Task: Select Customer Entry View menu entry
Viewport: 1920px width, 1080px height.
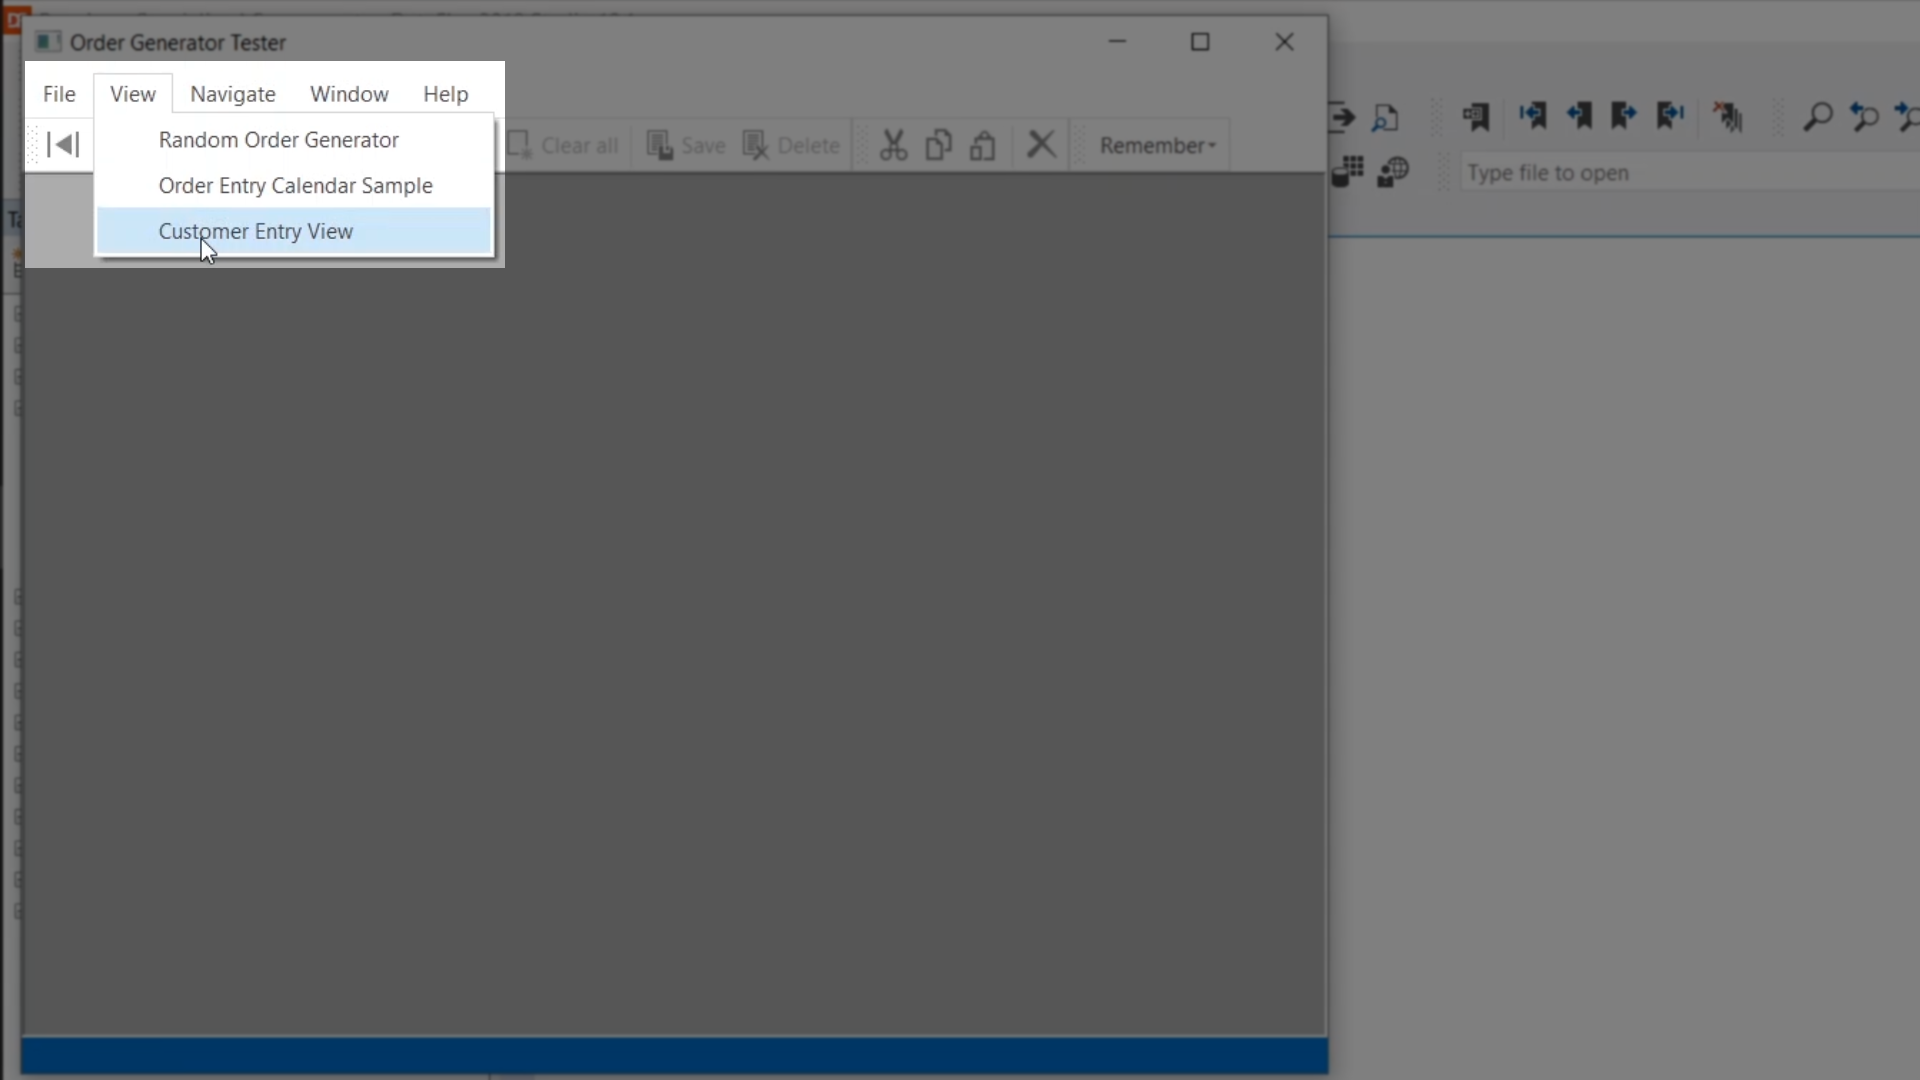Action: point(256,231)
